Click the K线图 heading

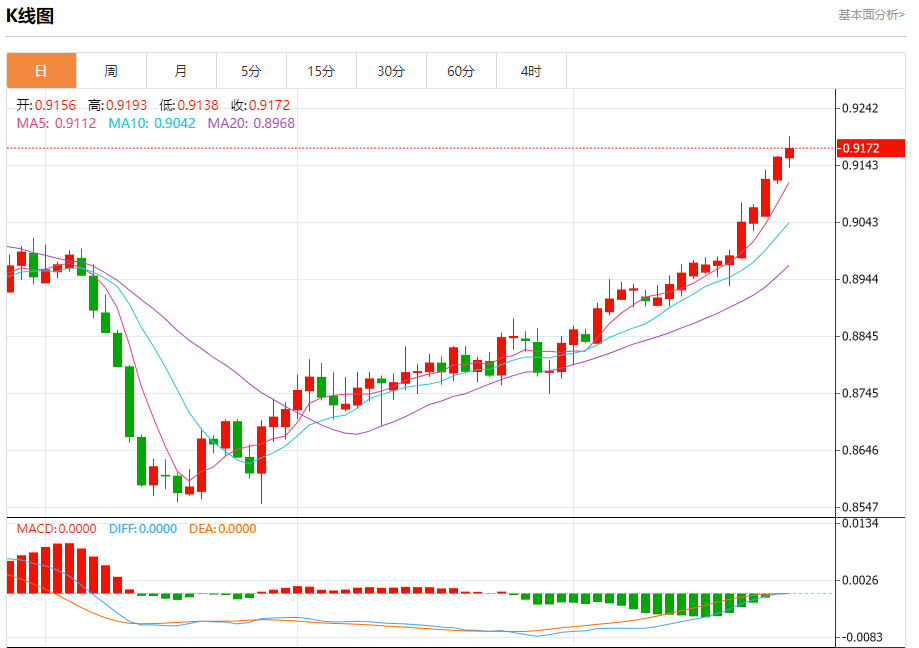click(30, 16)
